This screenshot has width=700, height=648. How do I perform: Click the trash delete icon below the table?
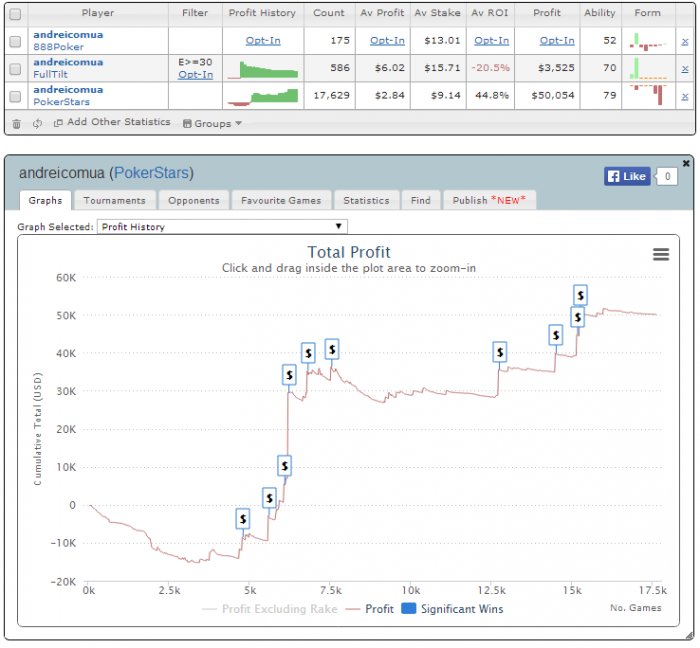click(16, 123)
